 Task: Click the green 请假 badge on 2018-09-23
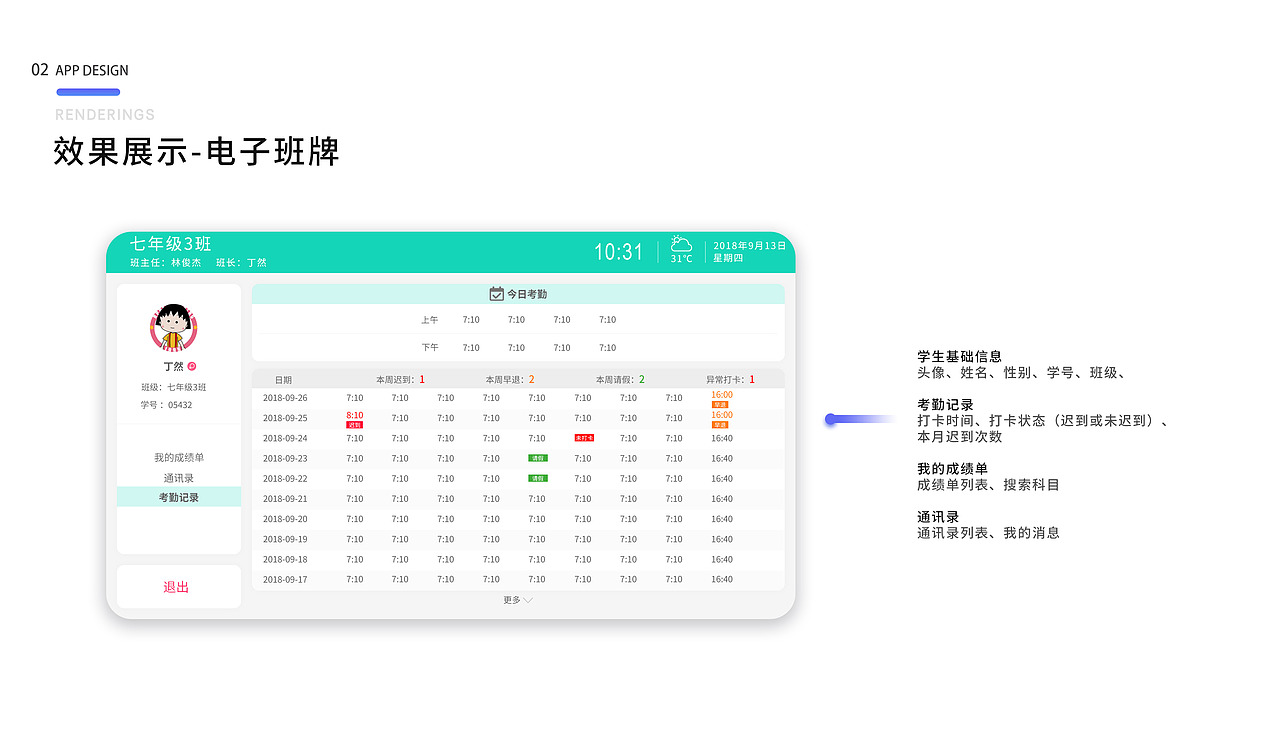(x=538, y=458)
